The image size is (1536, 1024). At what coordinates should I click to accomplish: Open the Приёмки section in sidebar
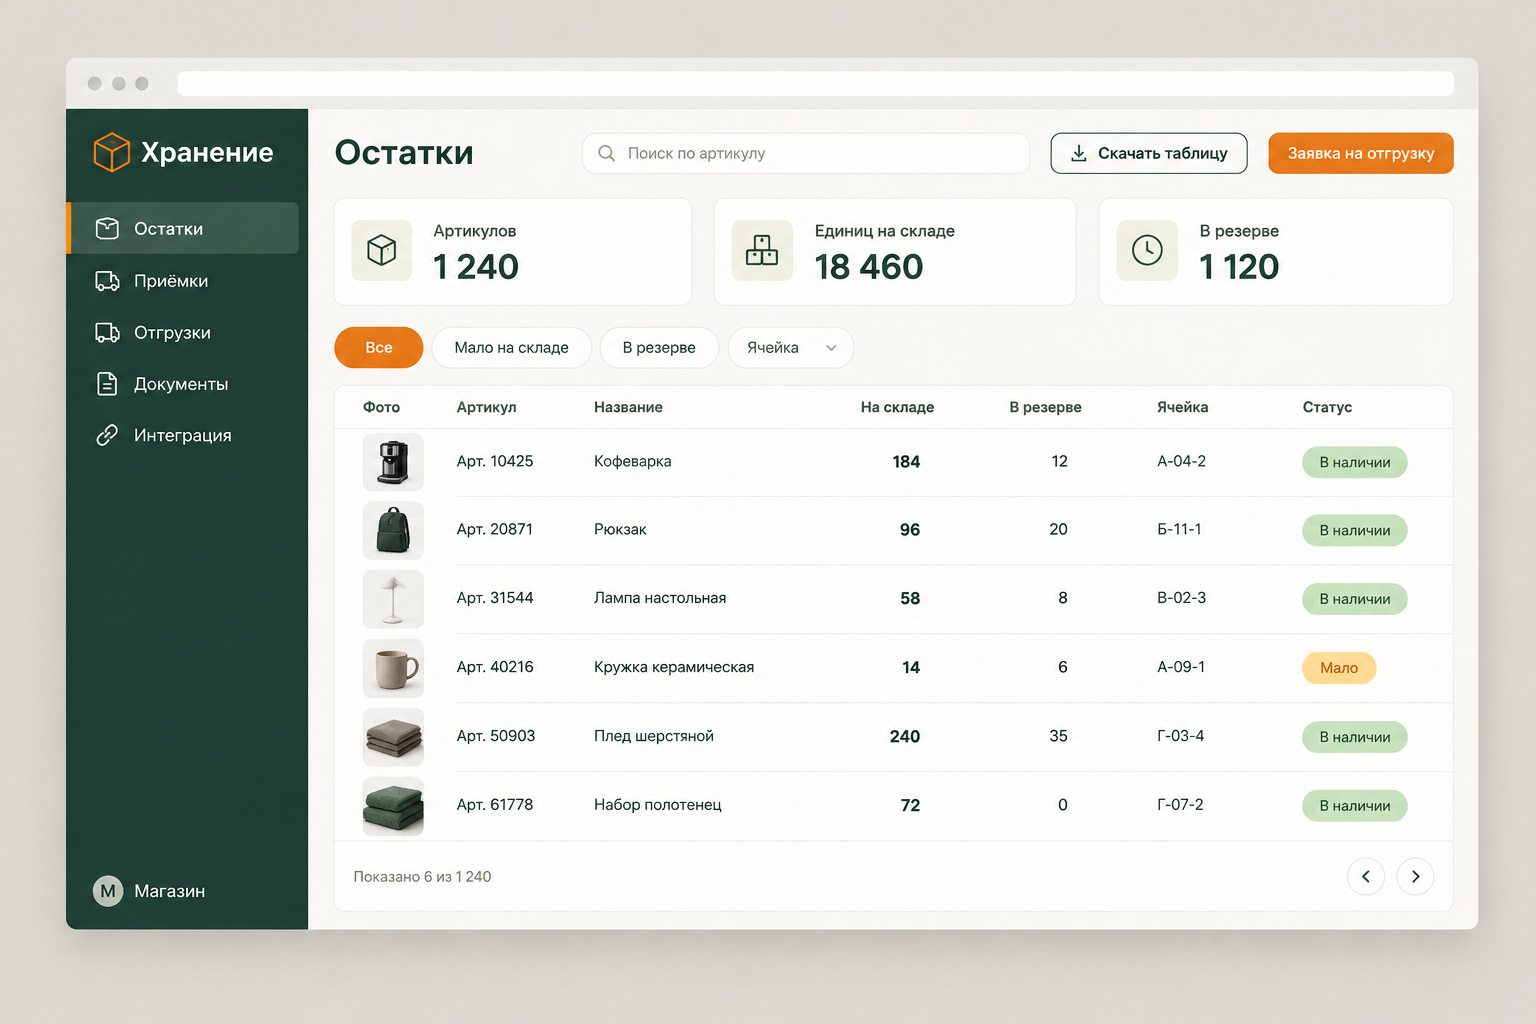(x=184, y=281)
